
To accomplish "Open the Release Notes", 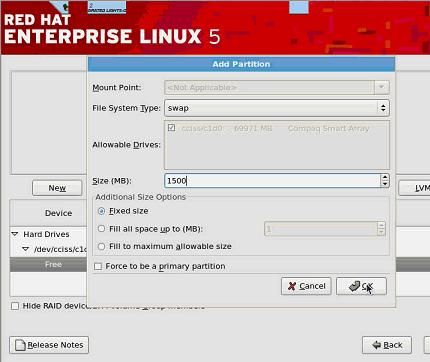I will [x=49, y=345].
